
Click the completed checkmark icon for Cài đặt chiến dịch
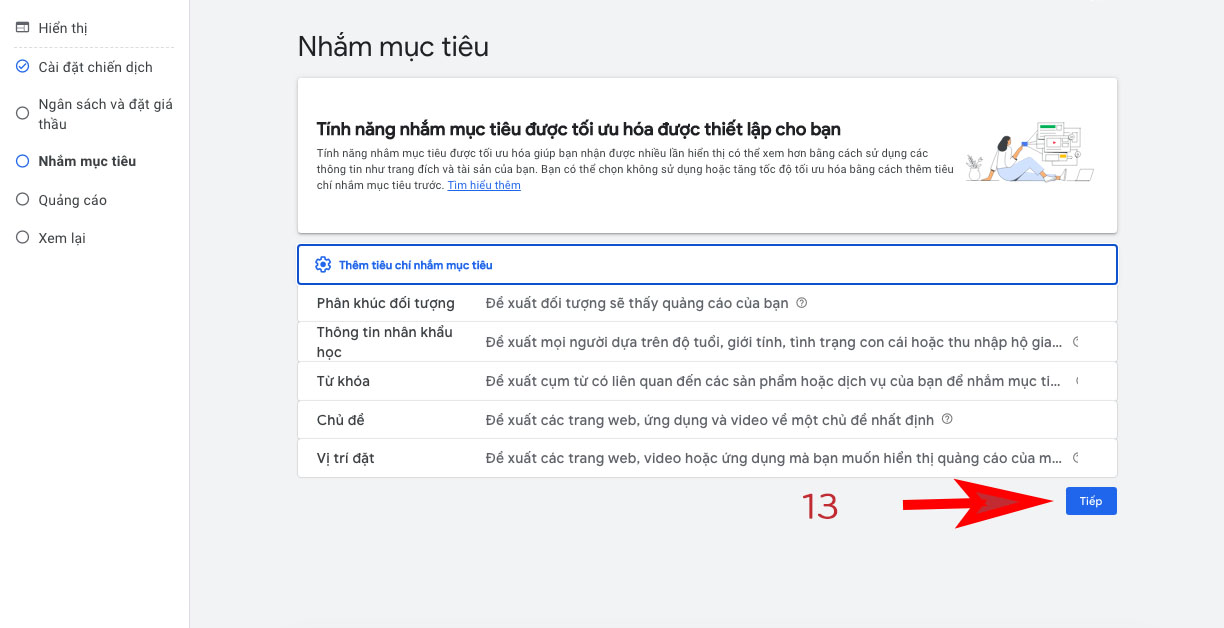(x=22, y=67)
